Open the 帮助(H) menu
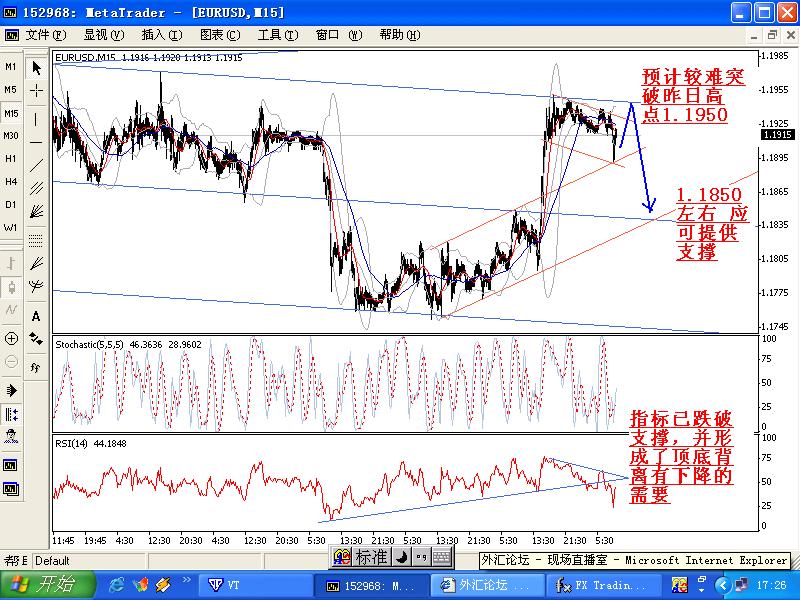This screenshot has width=800, height=600. pos(400,35)
